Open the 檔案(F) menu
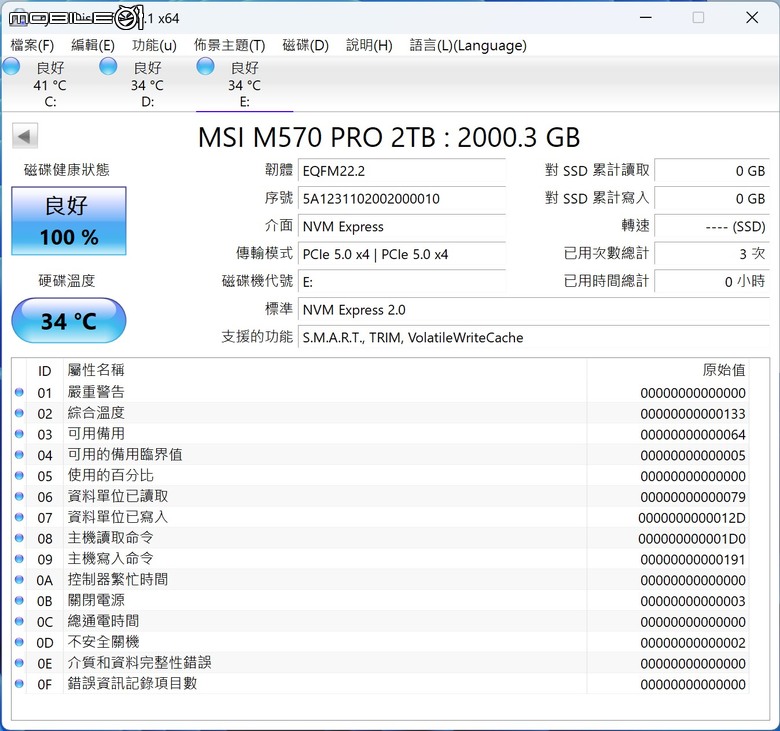The image size is (780, 731). click(x=32, y=46)
